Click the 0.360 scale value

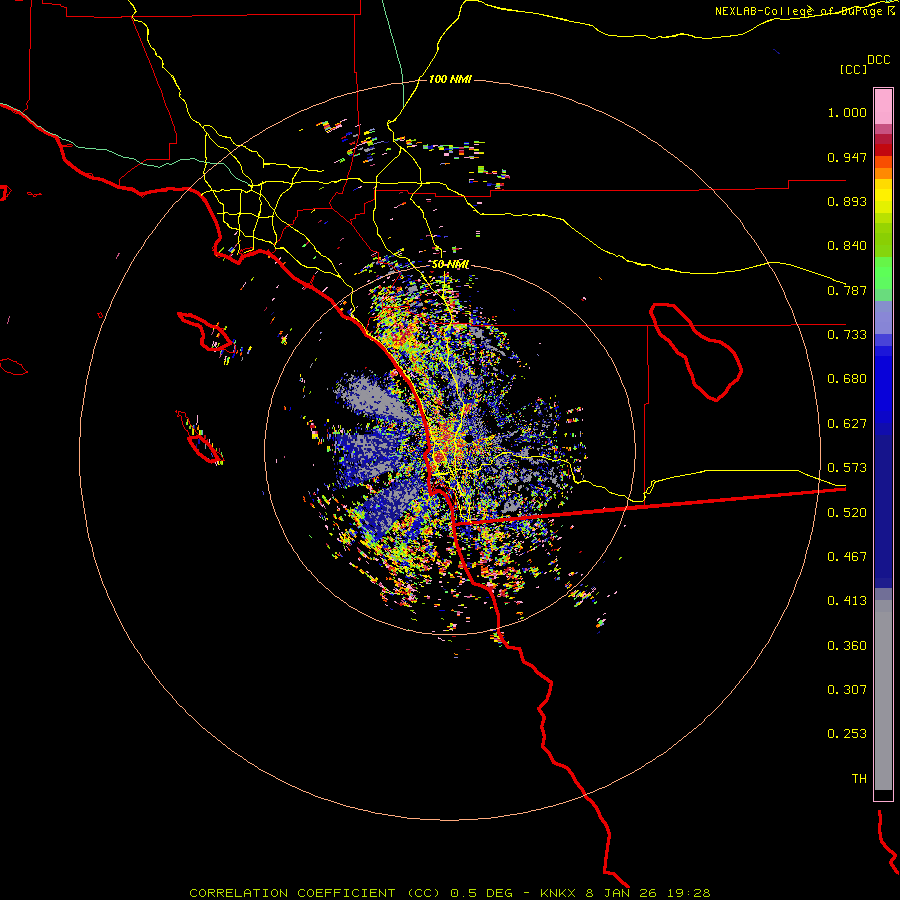[x=847, y=646]
